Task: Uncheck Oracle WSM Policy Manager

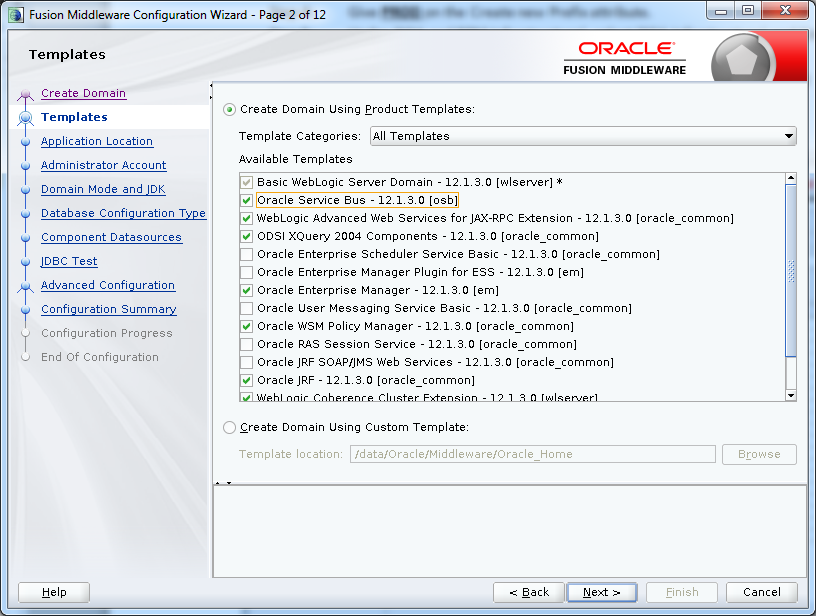Action: tap(247, 326)
